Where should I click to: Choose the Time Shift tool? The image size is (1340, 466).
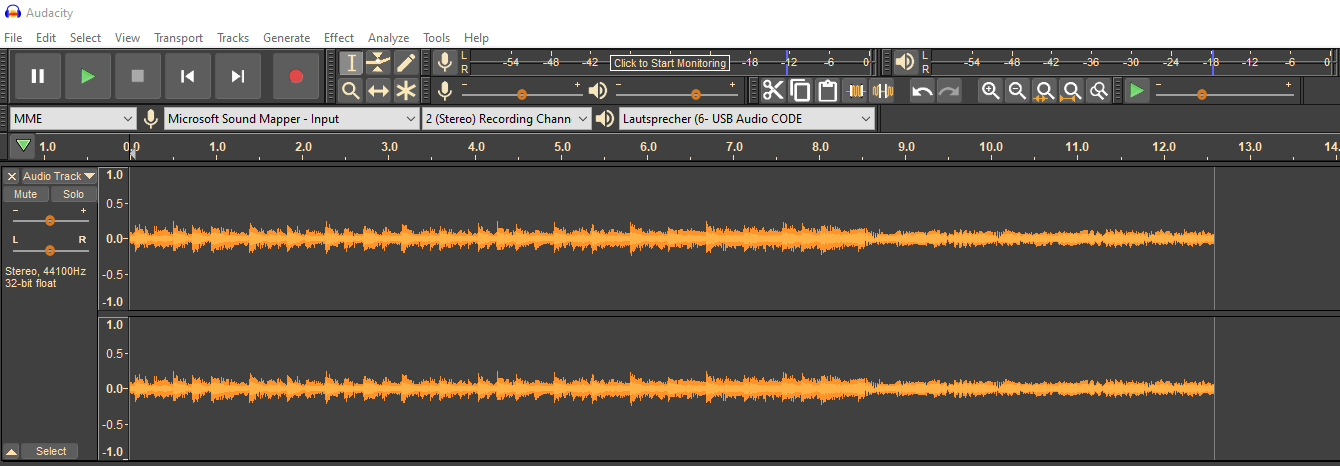coord(378,91)
